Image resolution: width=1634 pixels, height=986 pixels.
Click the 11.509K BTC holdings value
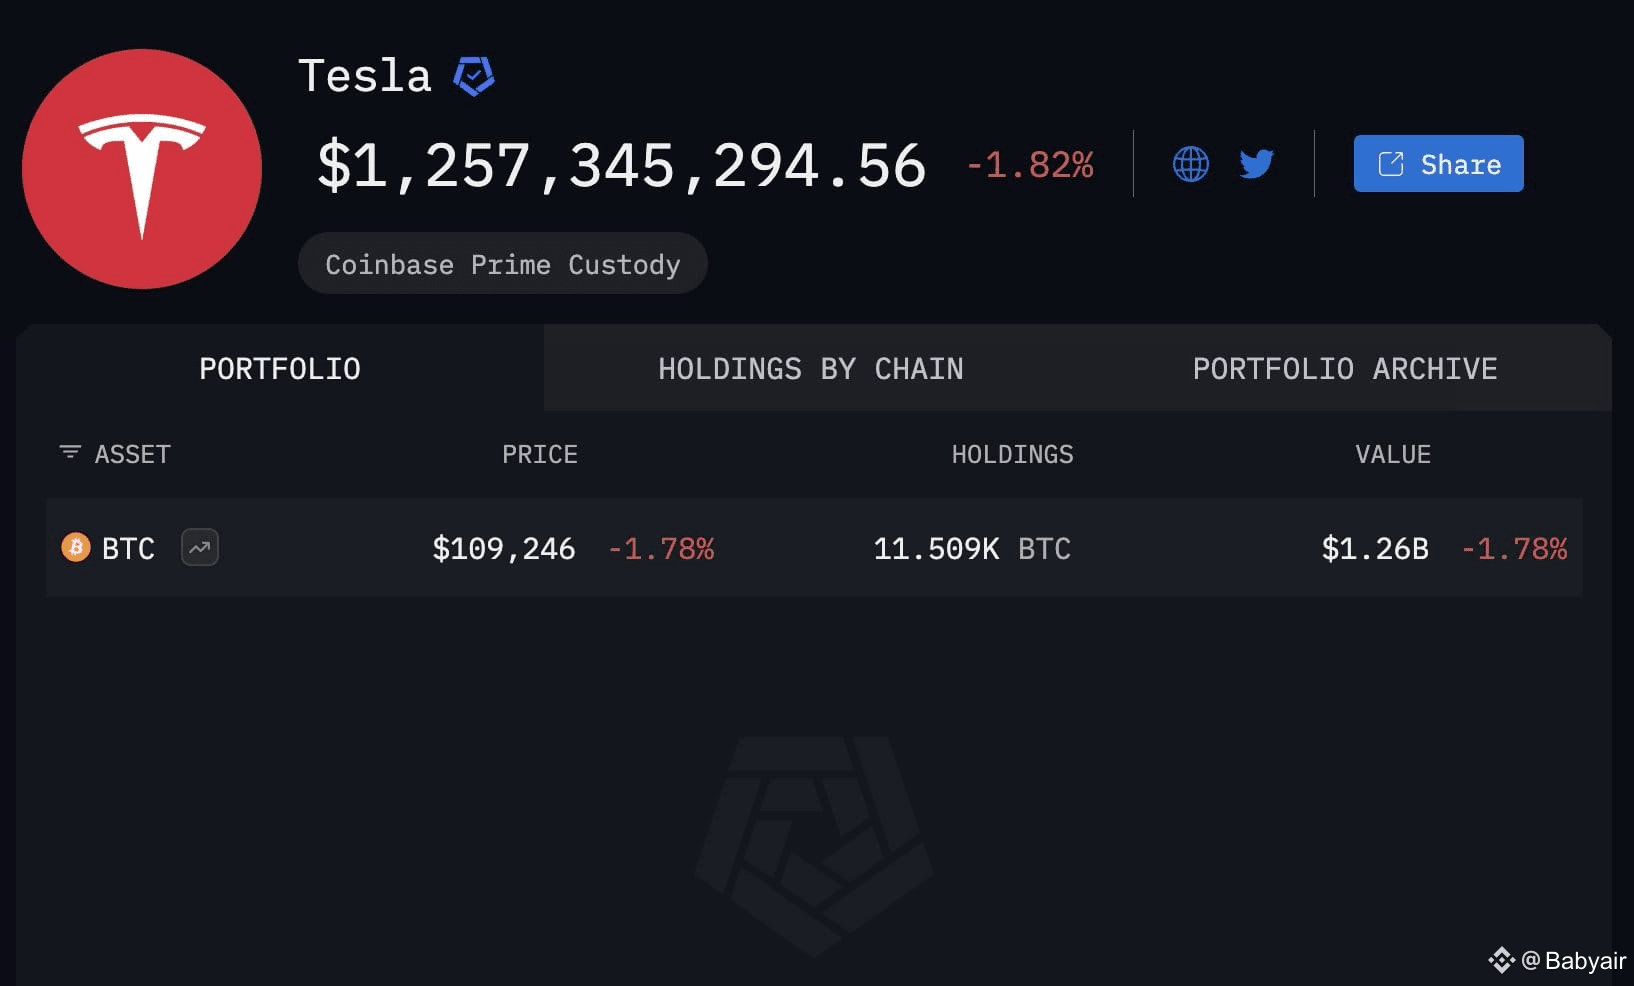(970, 548)
